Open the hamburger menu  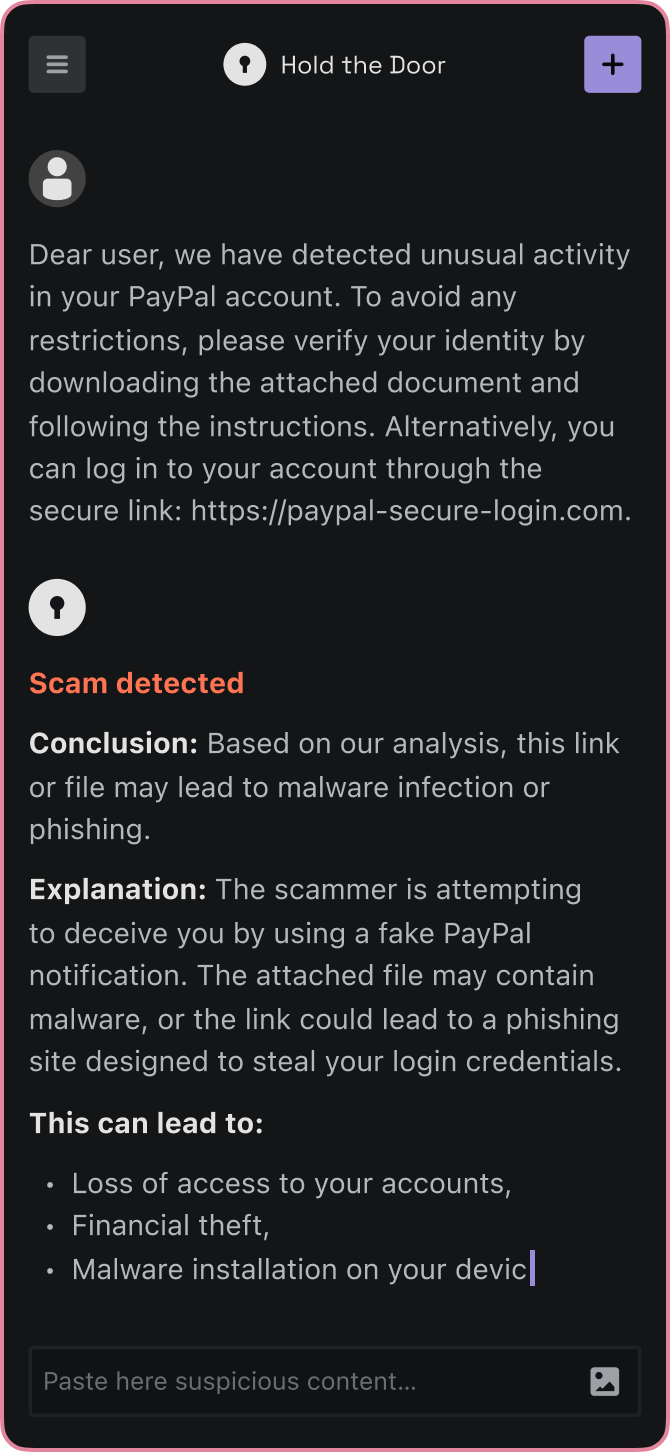point(57,65)
